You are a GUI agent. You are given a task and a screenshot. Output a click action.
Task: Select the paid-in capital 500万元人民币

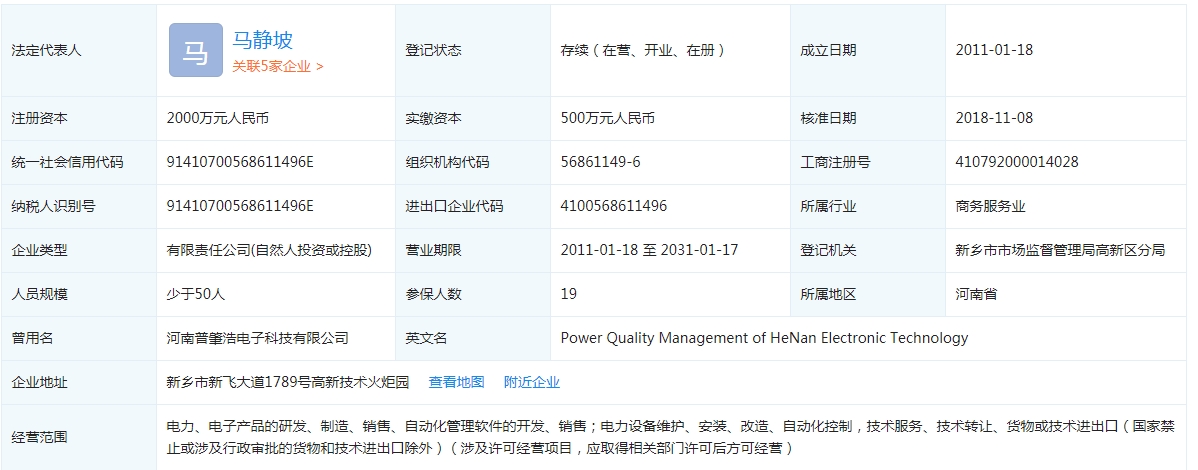tap(607, 118)
